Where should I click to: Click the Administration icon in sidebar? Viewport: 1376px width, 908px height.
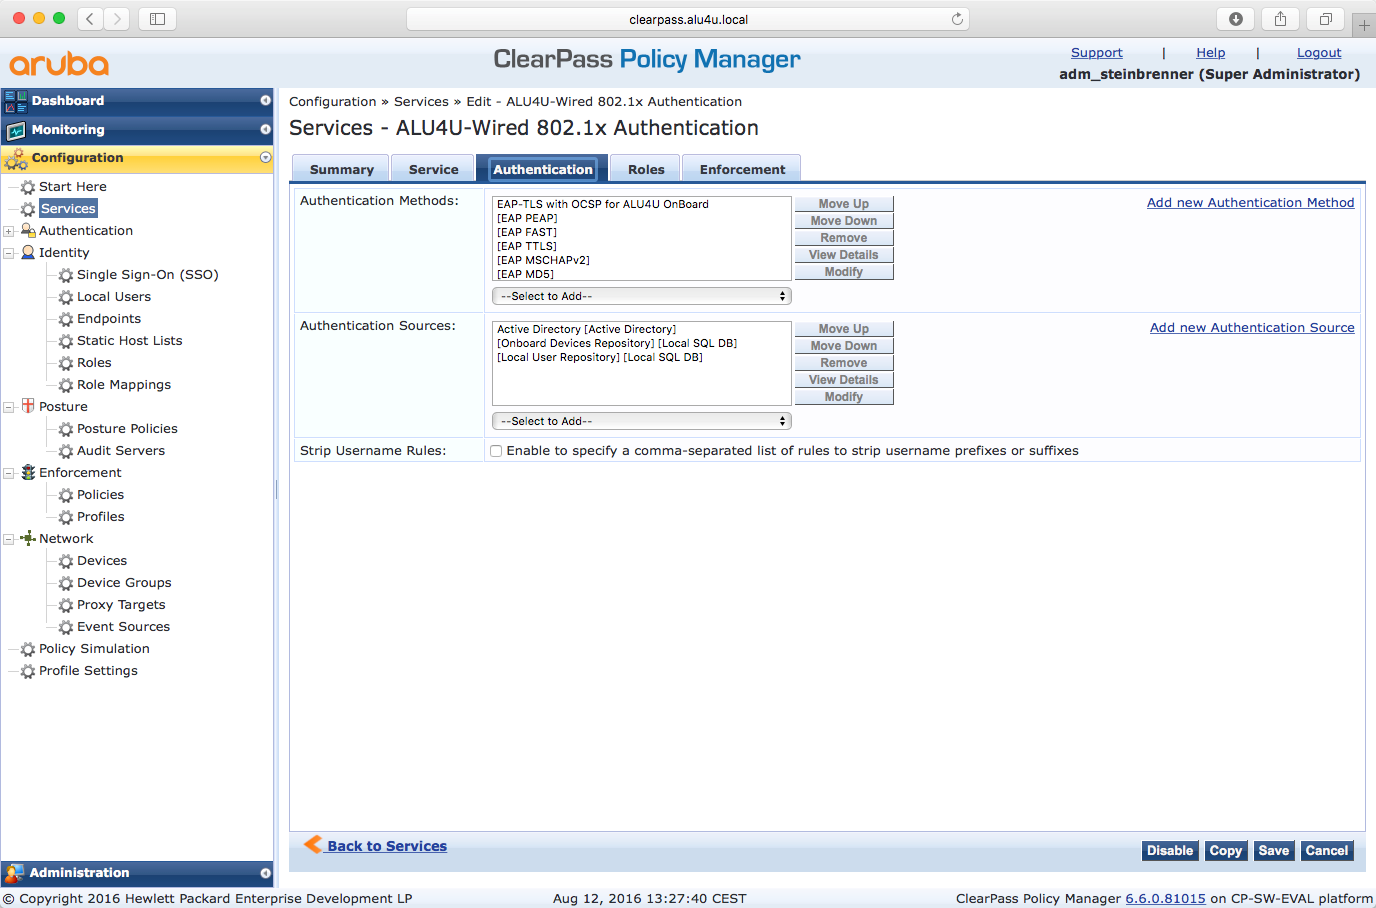[14, 873]
